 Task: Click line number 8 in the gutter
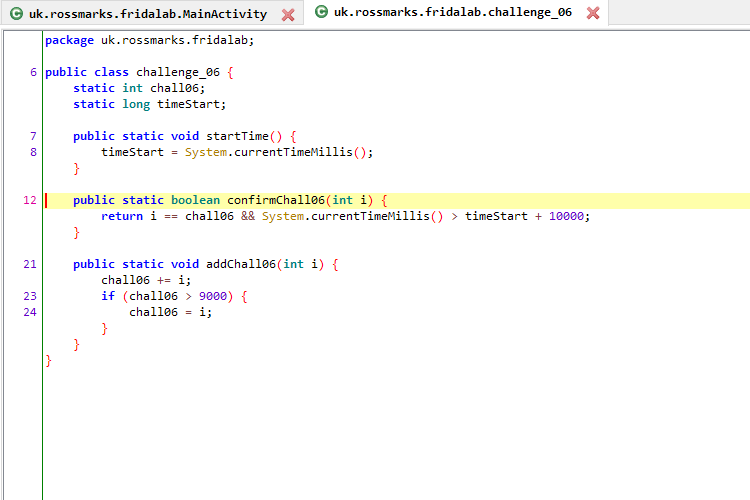click(33, 152)
